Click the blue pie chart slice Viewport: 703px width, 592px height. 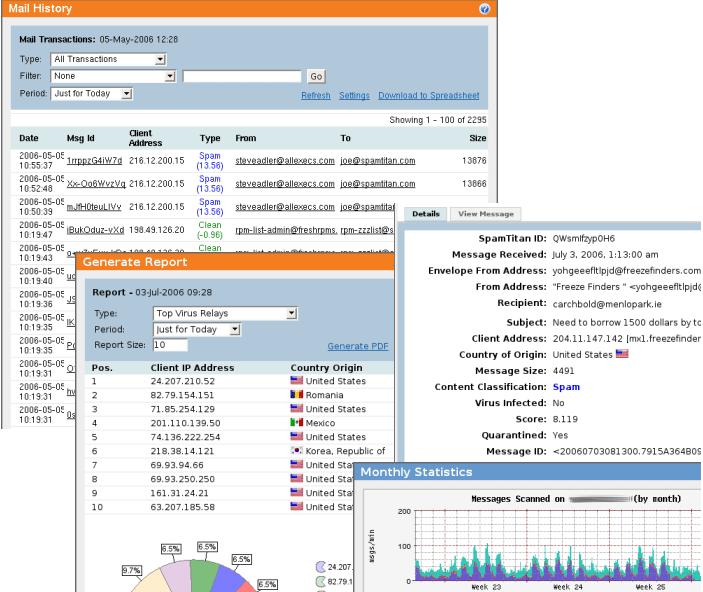click(x=228, y=580)
